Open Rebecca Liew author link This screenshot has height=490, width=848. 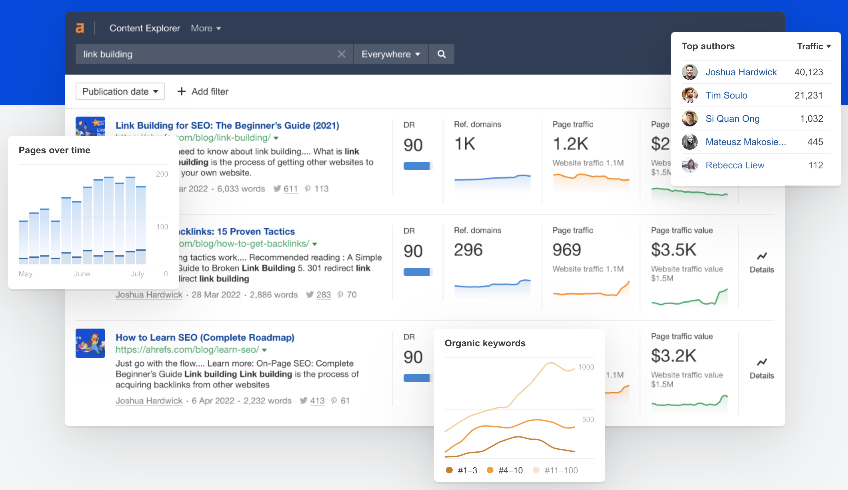click(734, 165)
